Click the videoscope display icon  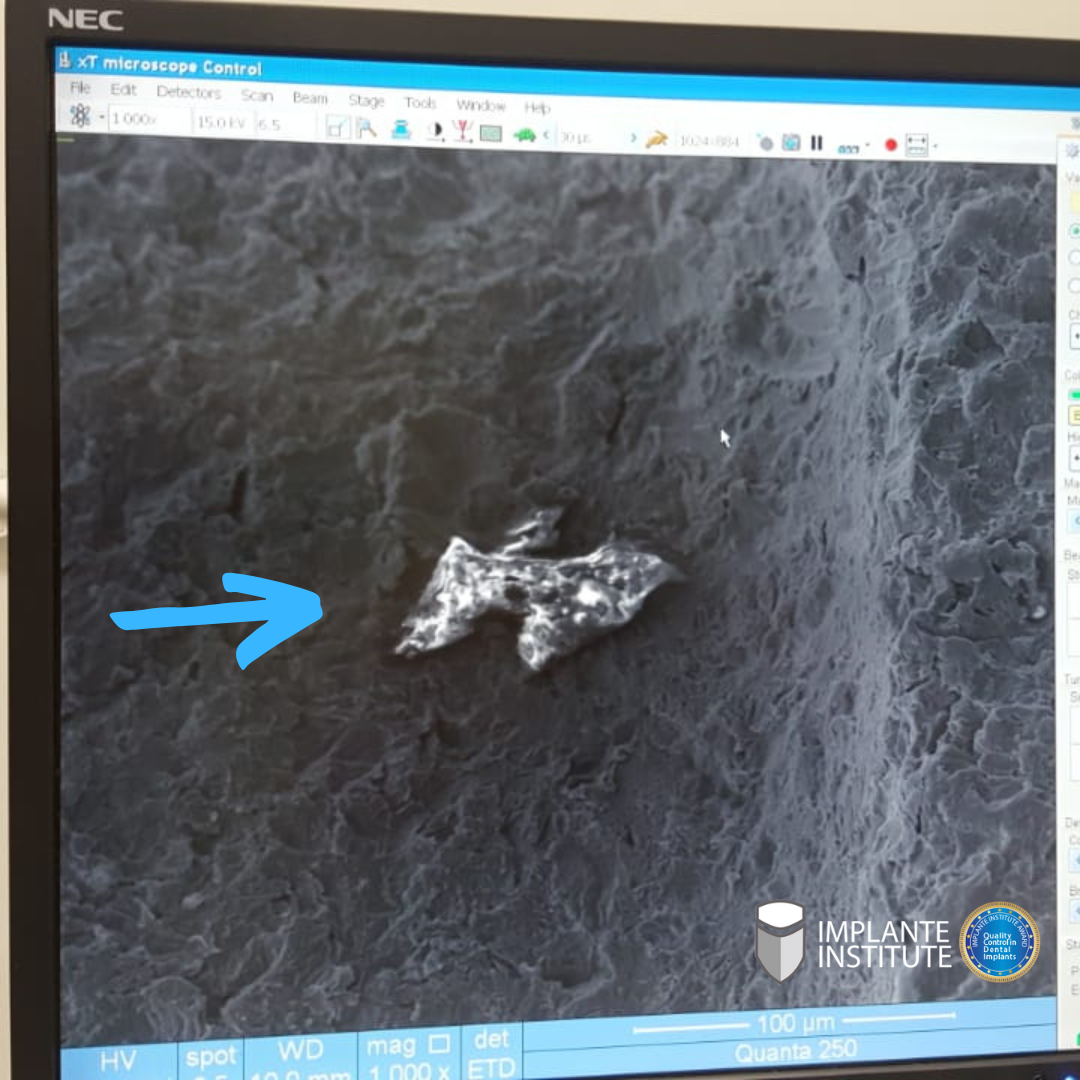point(490,132)
